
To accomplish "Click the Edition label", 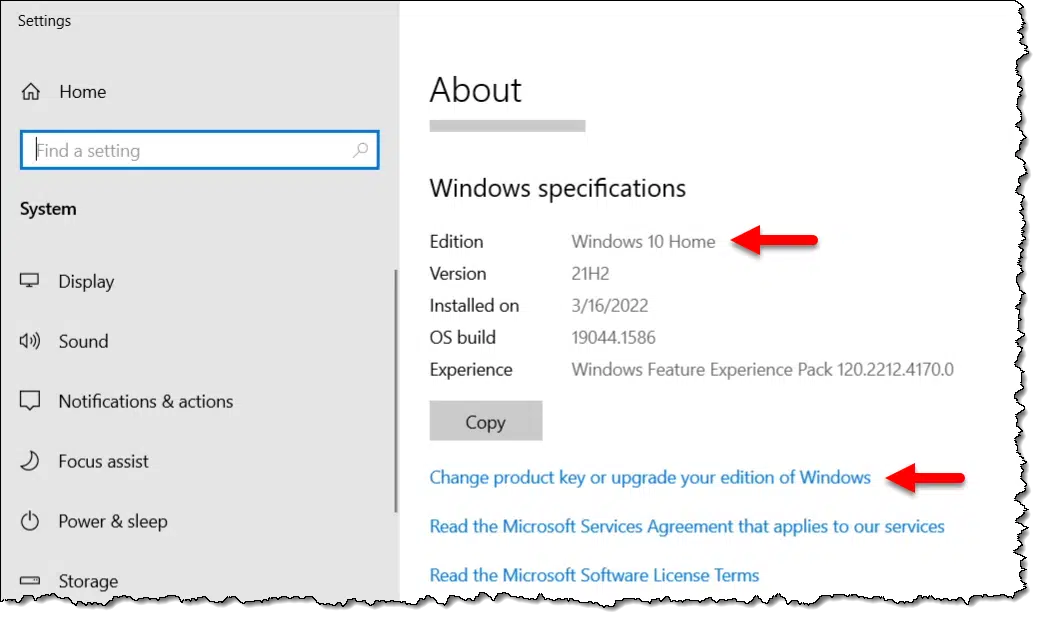I will [456, 242].
